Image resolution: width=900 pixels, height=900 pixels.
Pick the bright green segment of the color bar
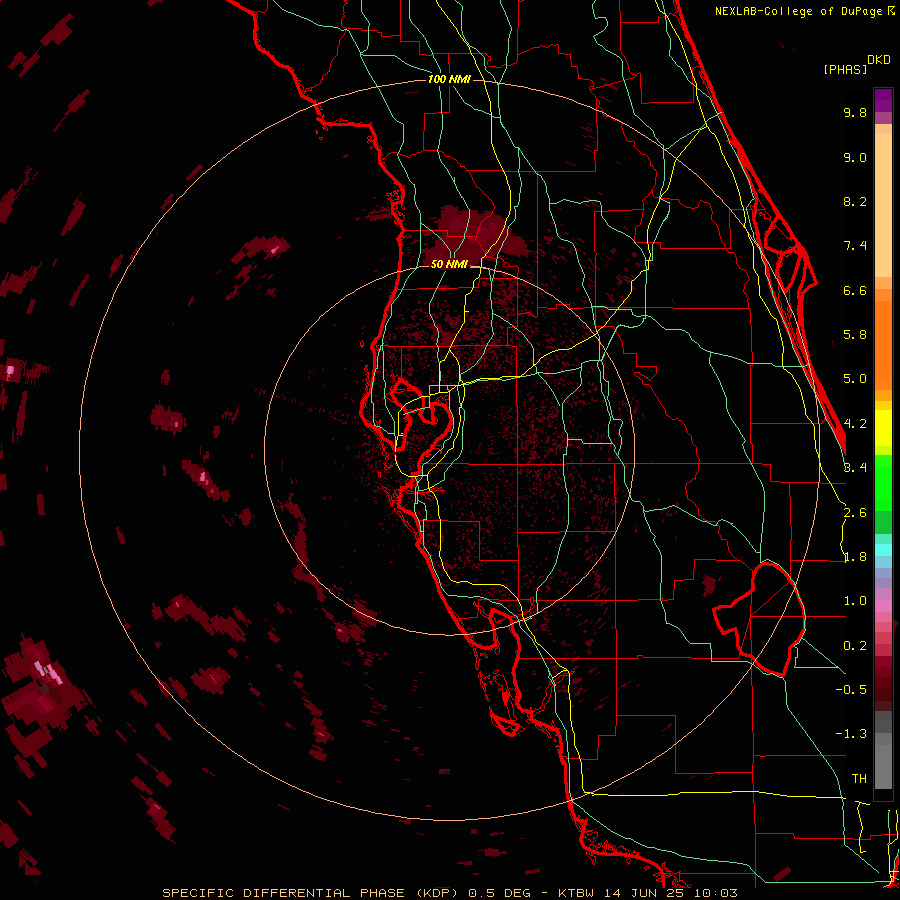tap(883, 482)
